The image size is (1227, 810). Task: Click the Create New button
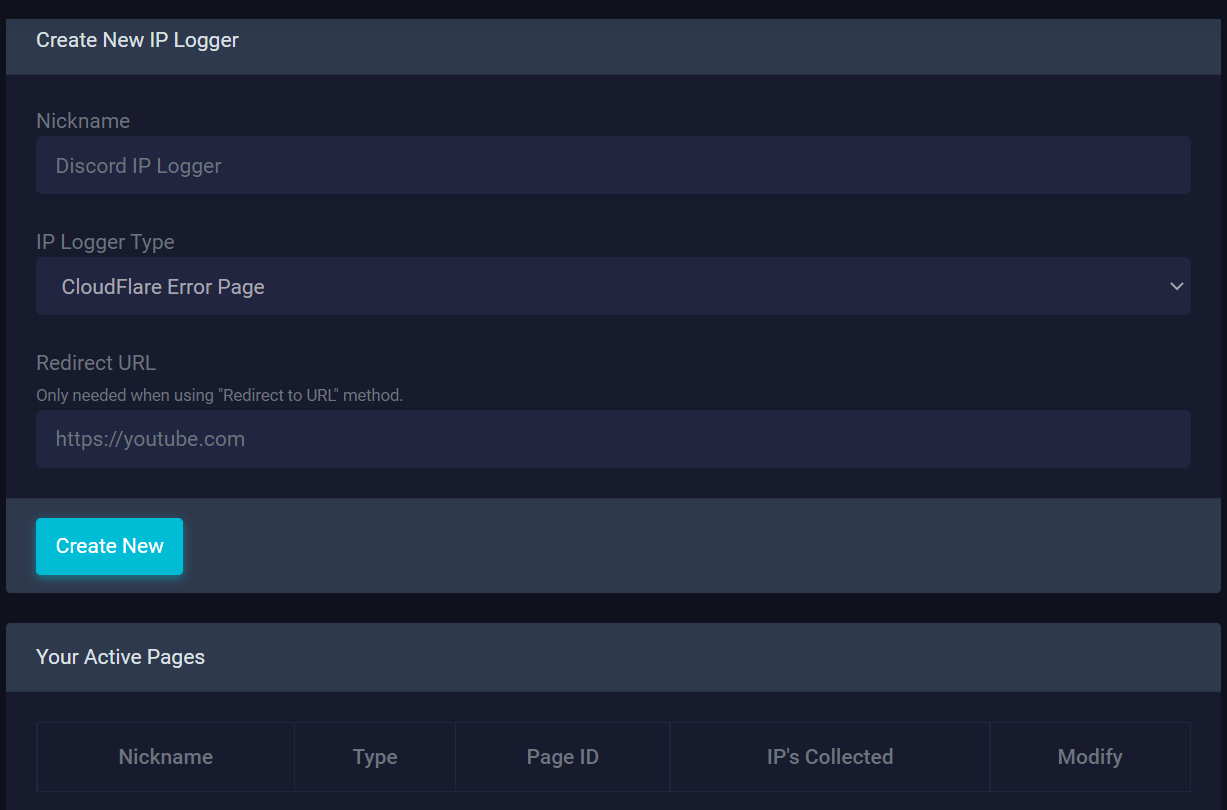click(x=109, y=546)
